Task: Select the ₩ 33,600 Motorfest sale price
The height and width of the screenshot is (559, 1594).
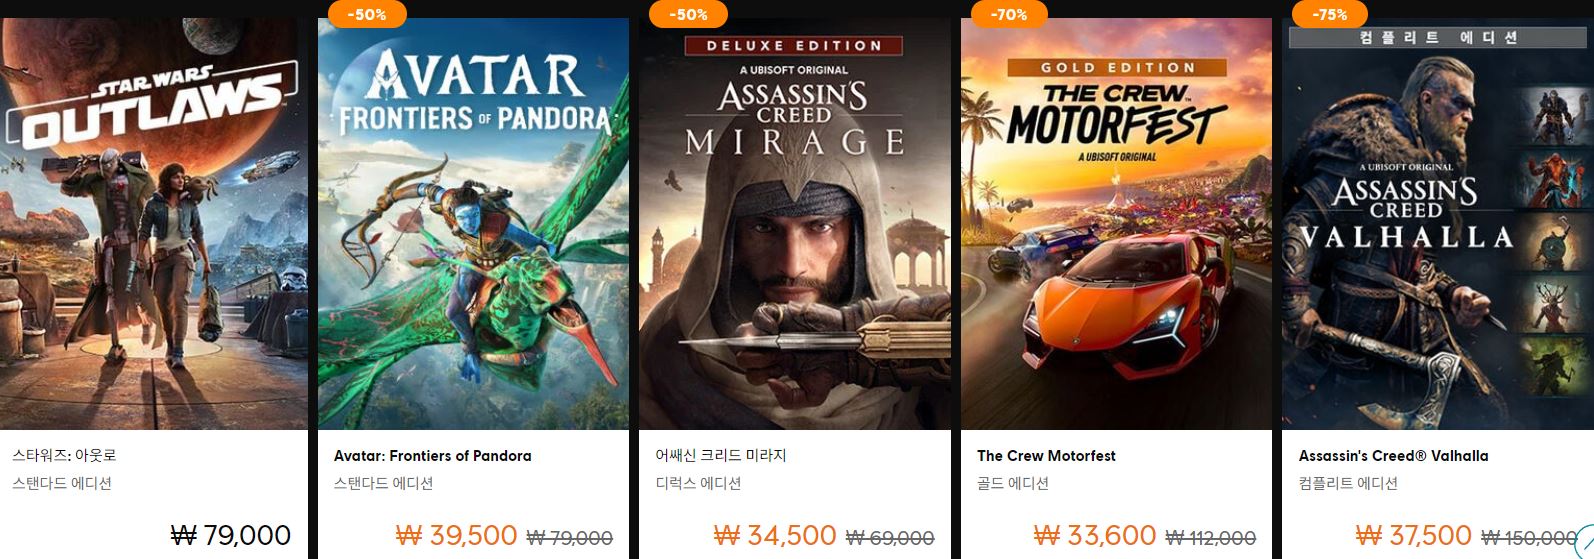Action: coord(1096,536)
